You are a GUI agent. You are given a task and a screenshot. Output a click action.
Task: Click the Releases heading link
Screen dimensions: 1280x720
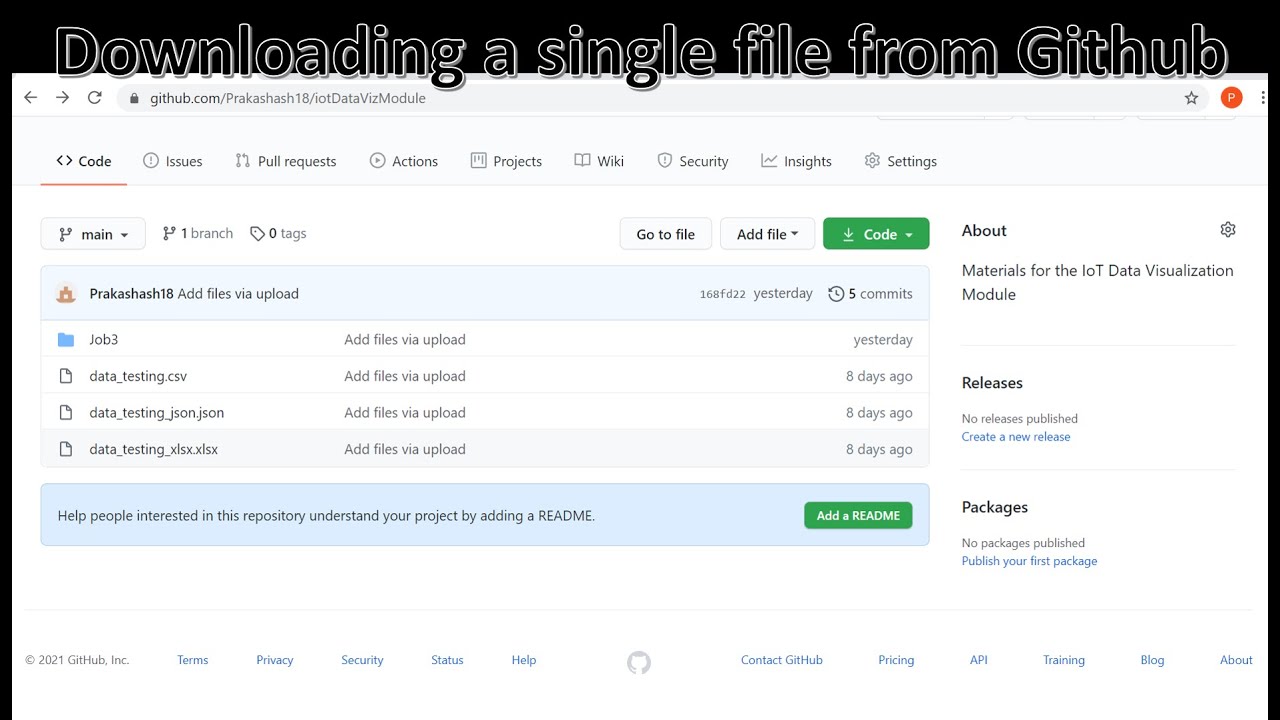(x=992, y=383)
